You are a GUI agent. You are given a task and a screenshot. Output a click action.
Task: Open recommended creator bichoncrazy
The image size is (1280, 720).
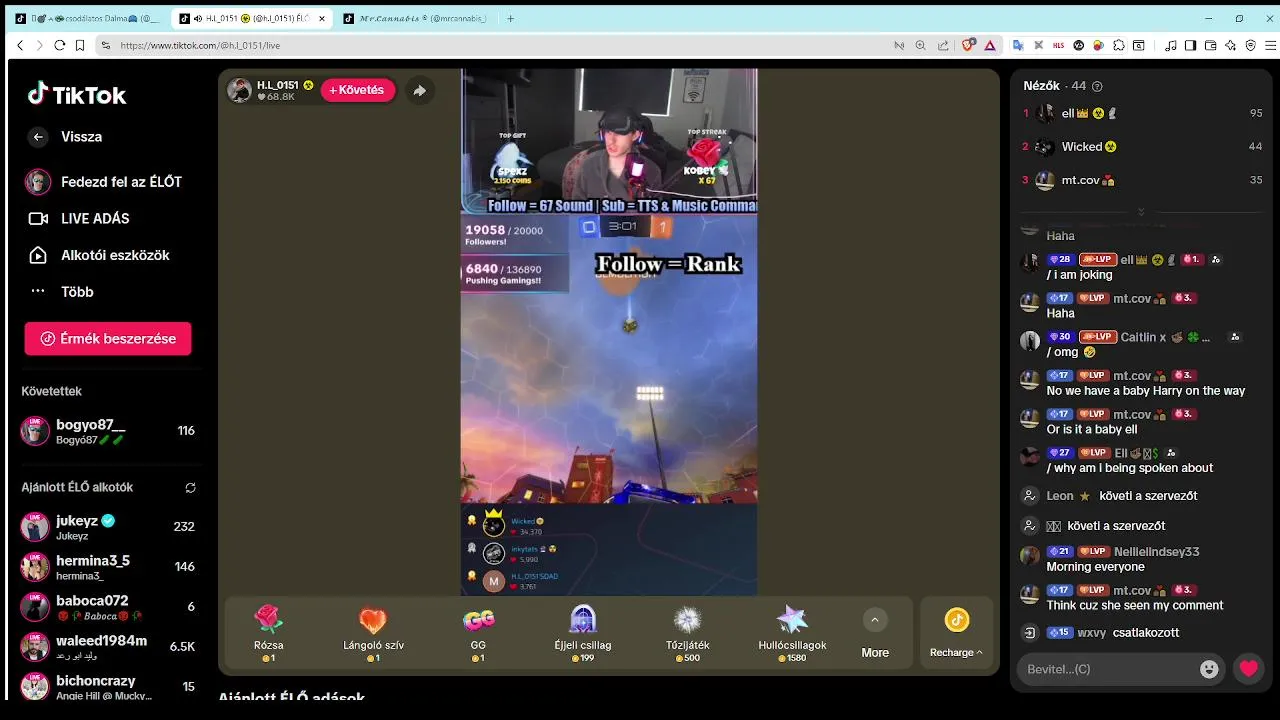(108, 687)
